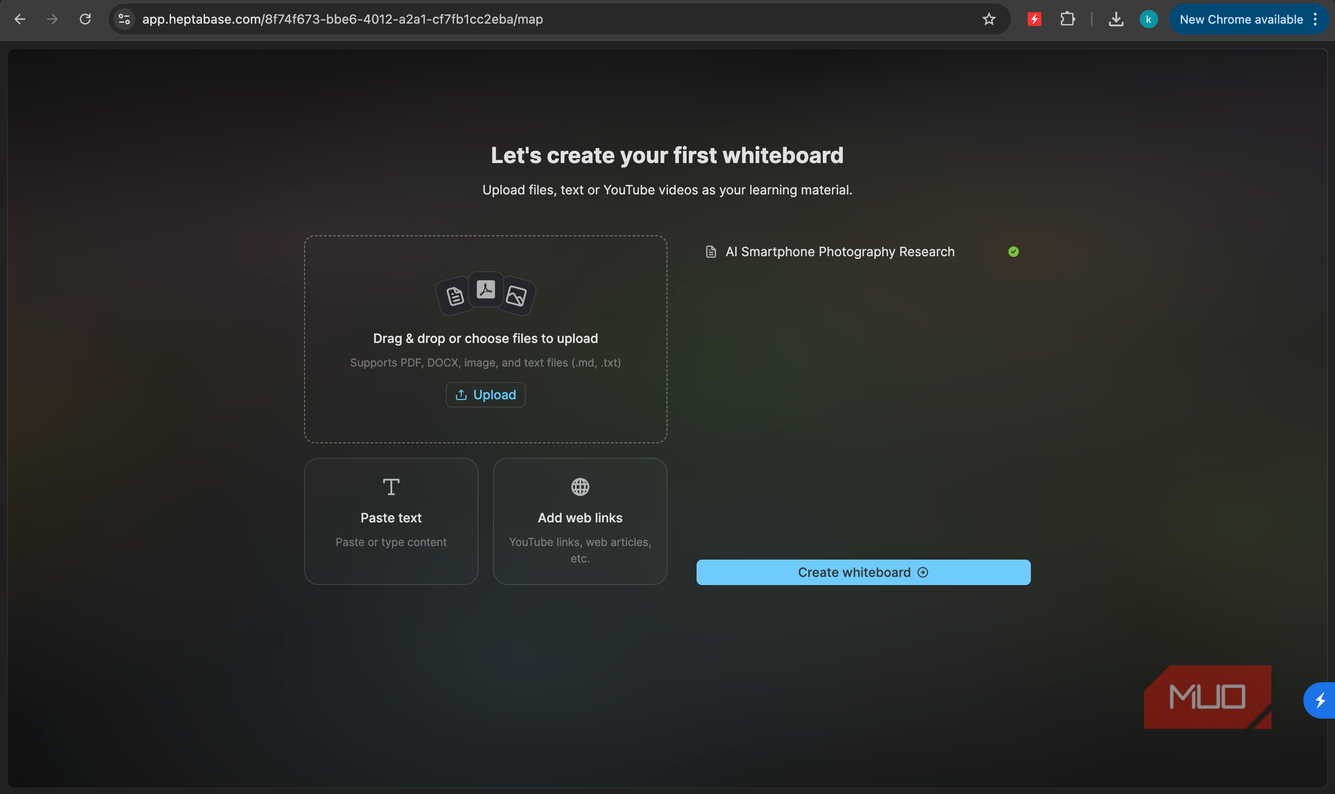The width and height of the screenshot is (1335, 794).
Task: Open the Chrome profile avatar
Action: point(1149,19)
